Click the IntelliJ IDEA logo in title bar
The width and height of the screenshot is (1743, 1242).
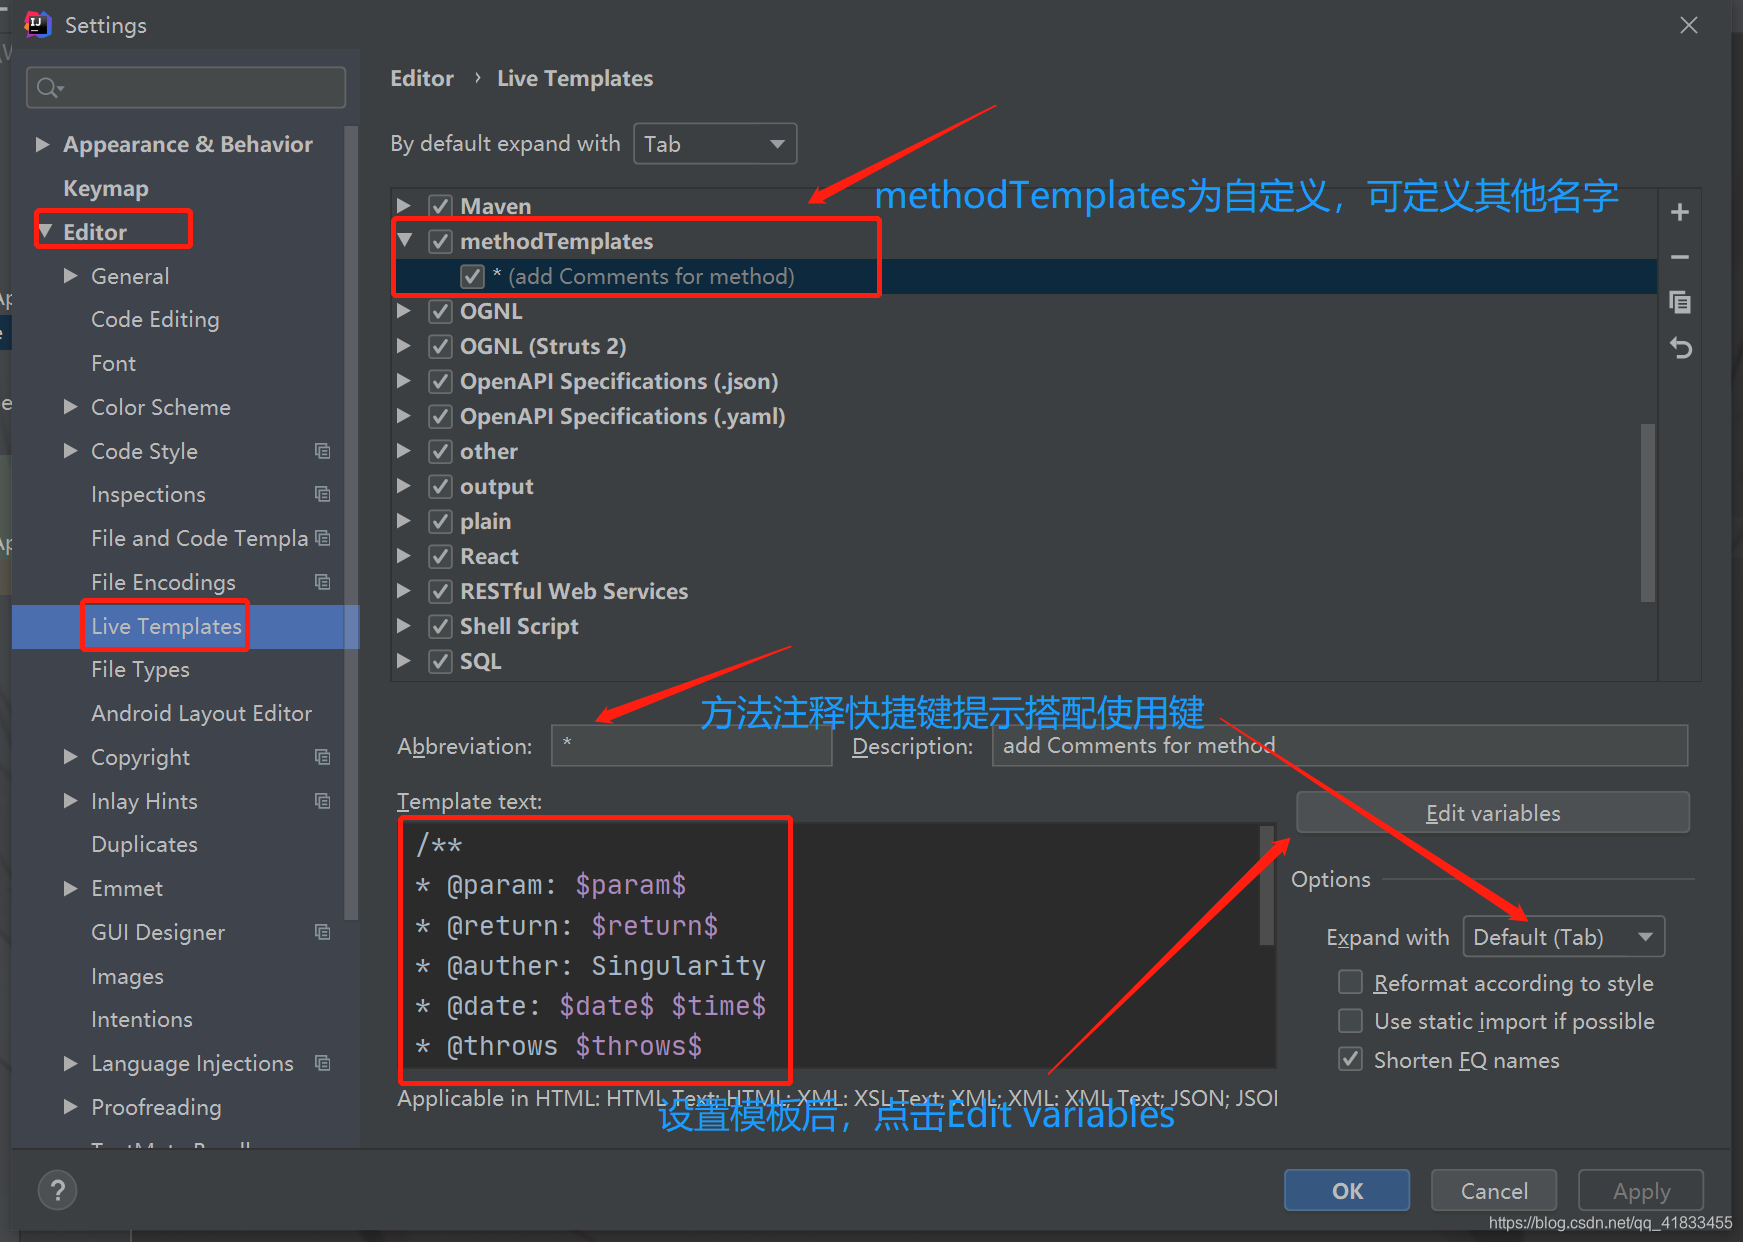pyautogui.click(x=37, y=24)
